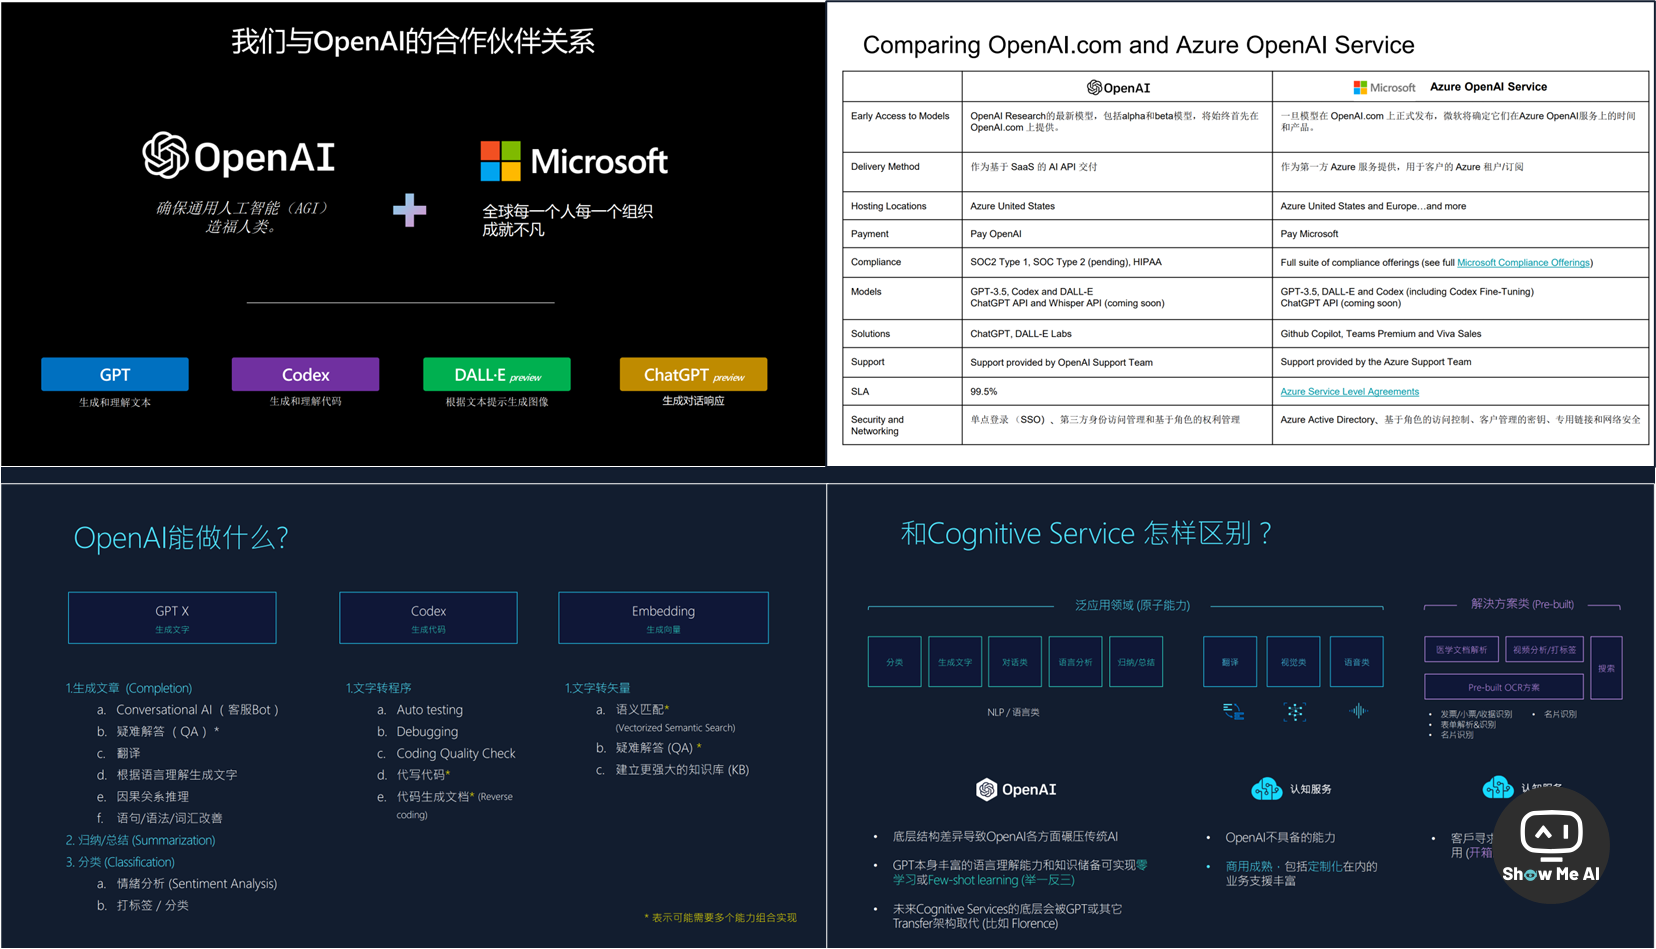Screen dimensions: 1656x949
Task: Click '1.生成文章 (Completion)' heading
Action: 129,688
